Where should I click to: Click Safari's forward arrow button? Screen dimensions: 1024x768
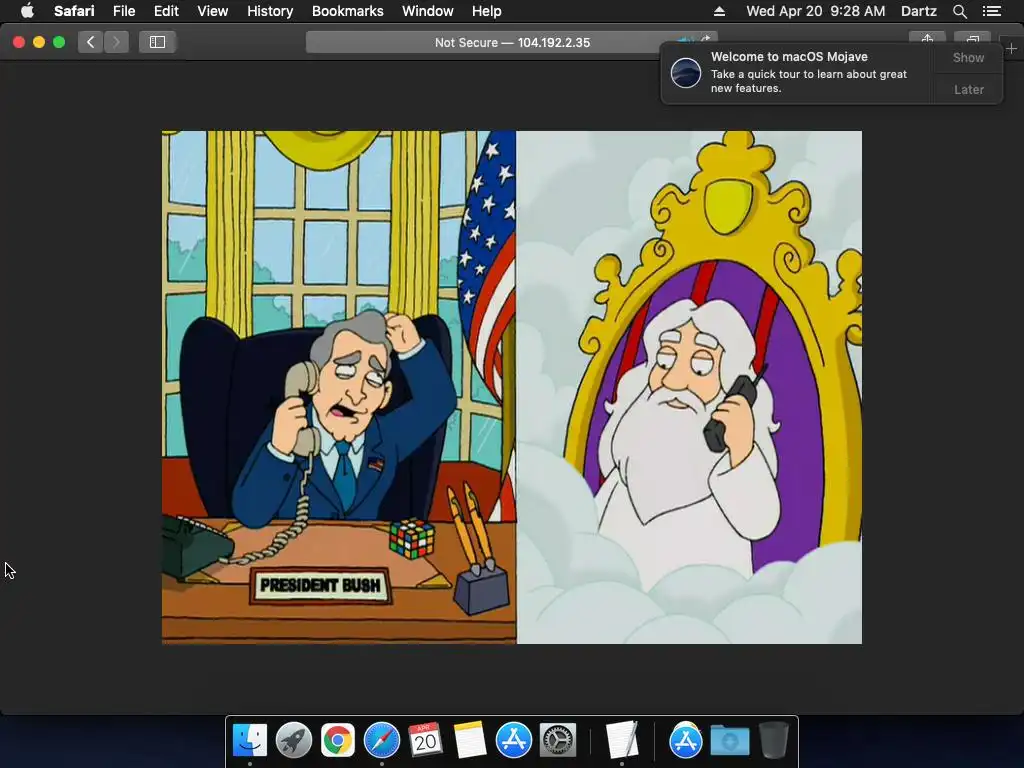[x=116, y=42]
